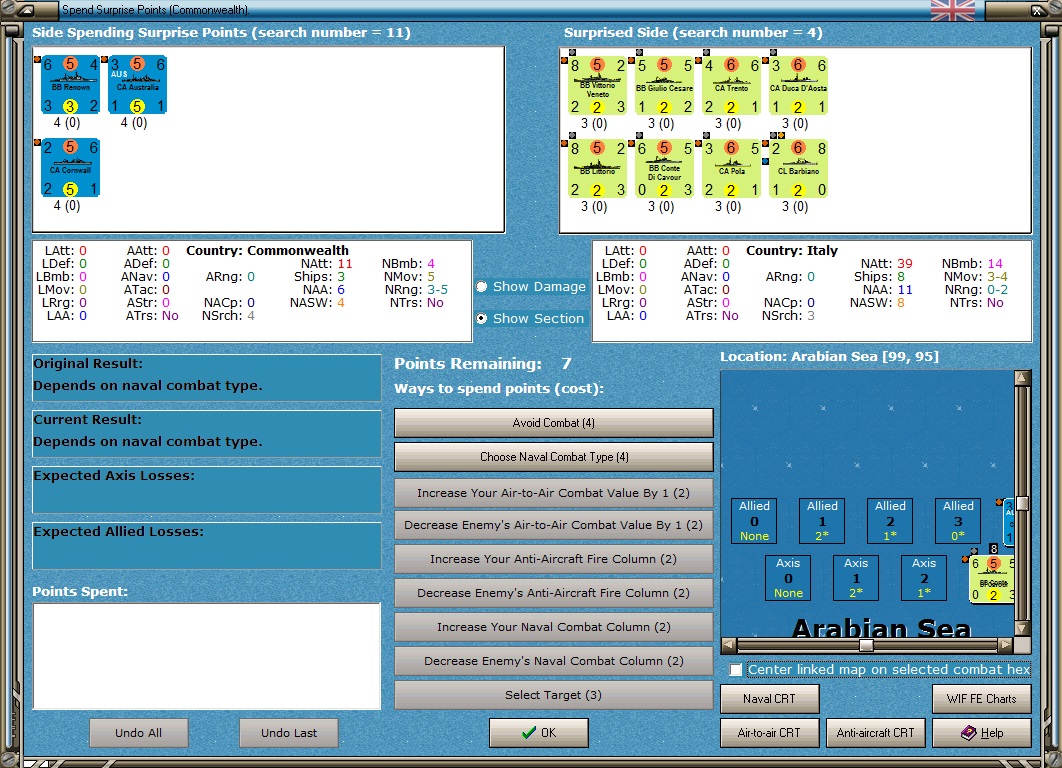Click Commonwealth NAtt value 11

[x=345, y=263]
